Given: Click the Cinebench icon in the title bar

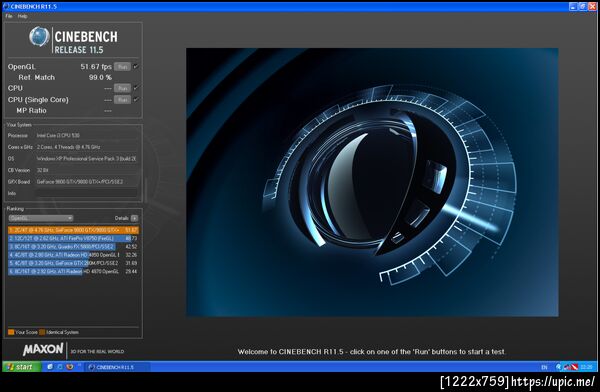Looking at the screenshot, I should pos(6,6).
